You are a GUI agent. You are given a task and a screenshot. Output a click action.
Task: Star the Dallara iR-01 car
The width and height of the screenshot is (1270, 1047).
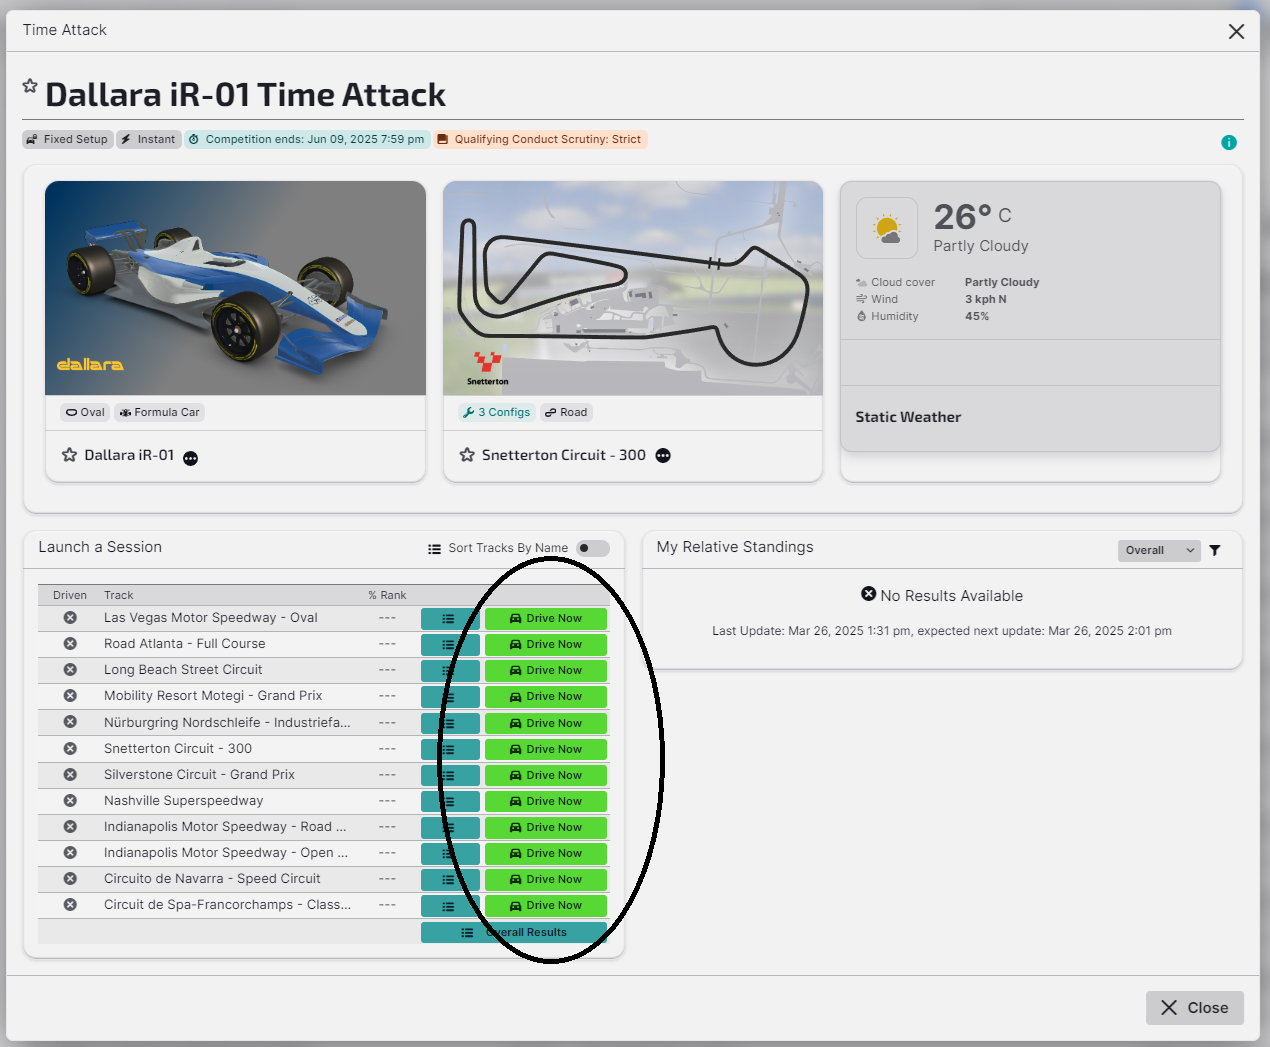[69, 455]
